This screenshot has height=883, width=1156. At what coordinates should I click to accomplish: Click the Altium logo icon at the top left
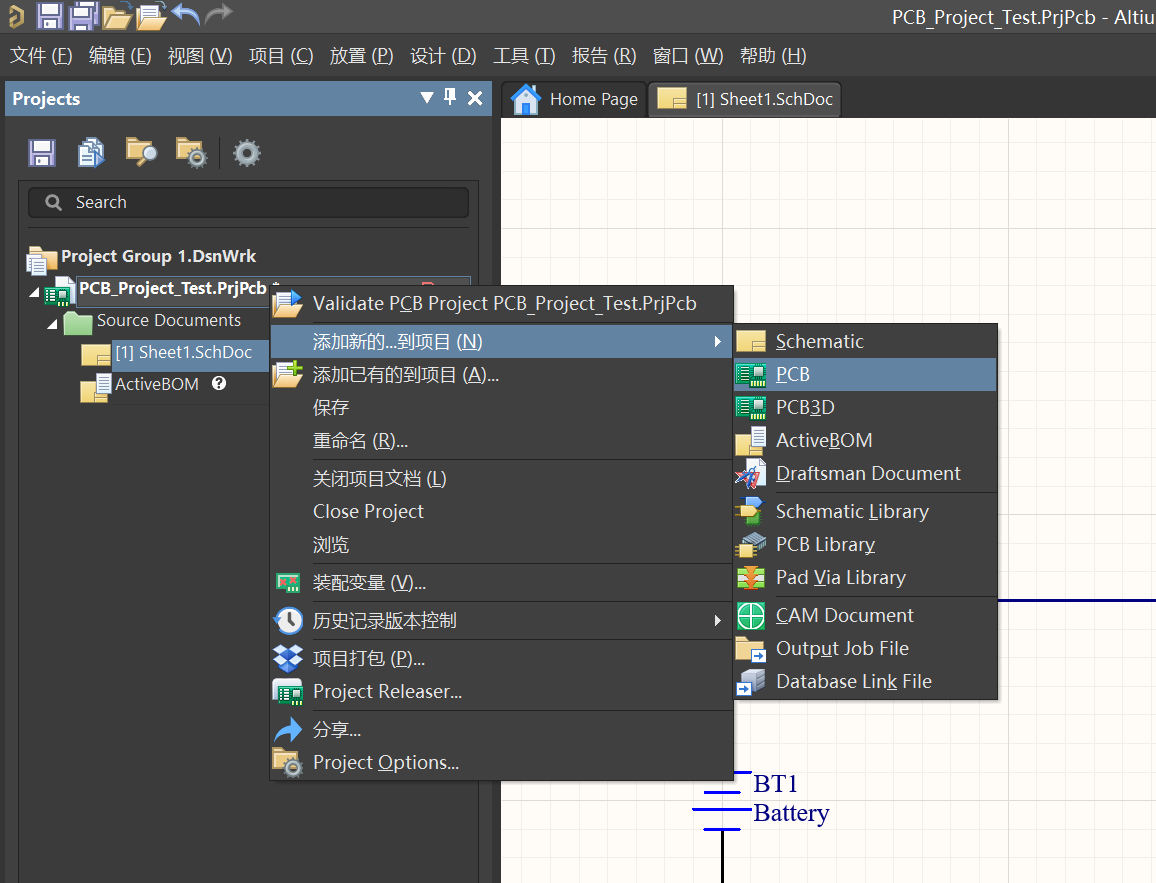15,15
